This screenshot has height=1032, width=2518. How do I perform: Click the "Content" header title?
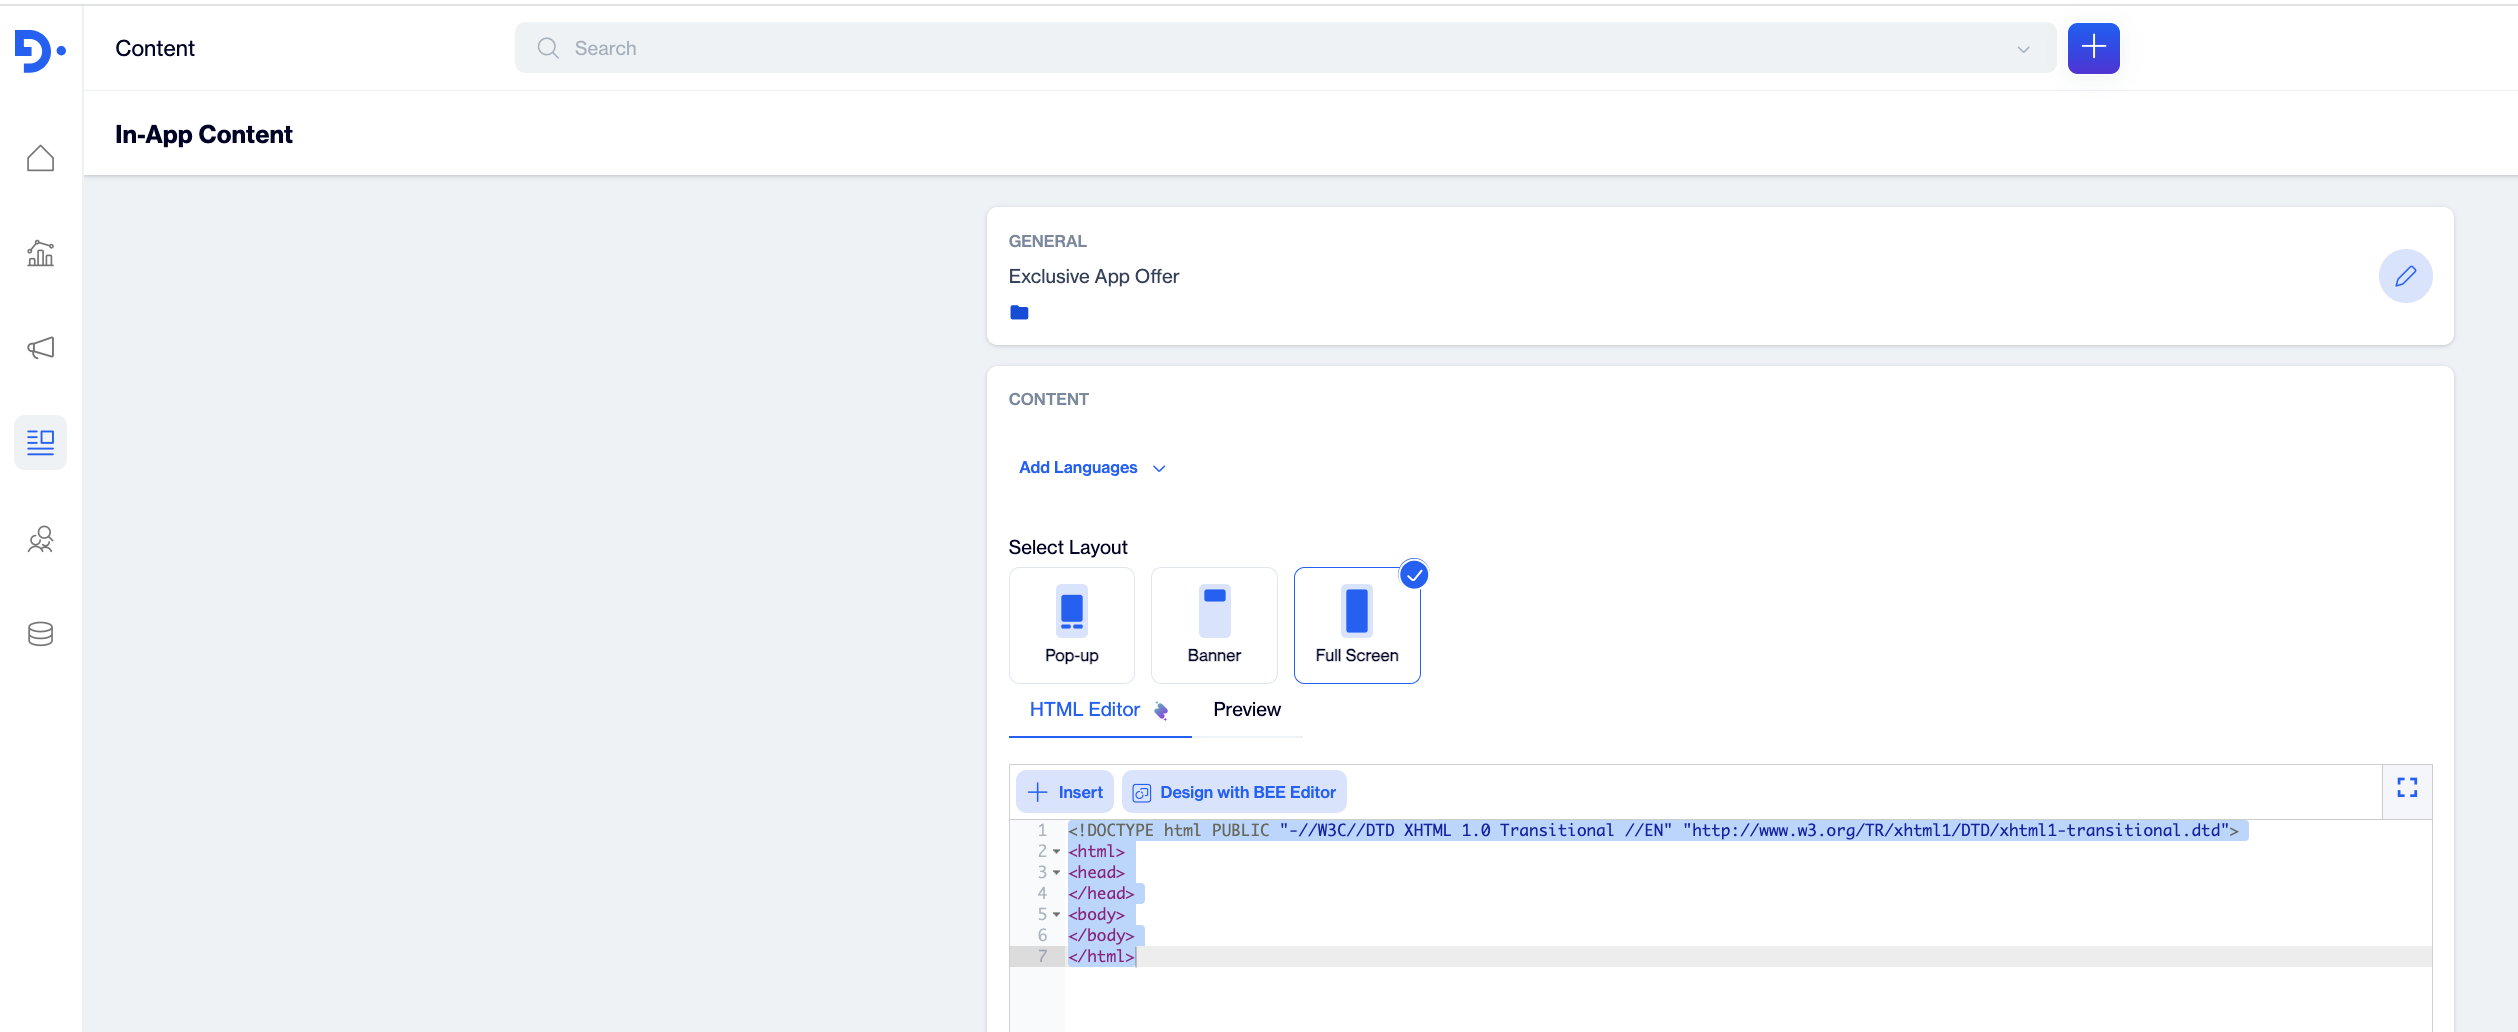pyautogui.click(x=155, y=49)
